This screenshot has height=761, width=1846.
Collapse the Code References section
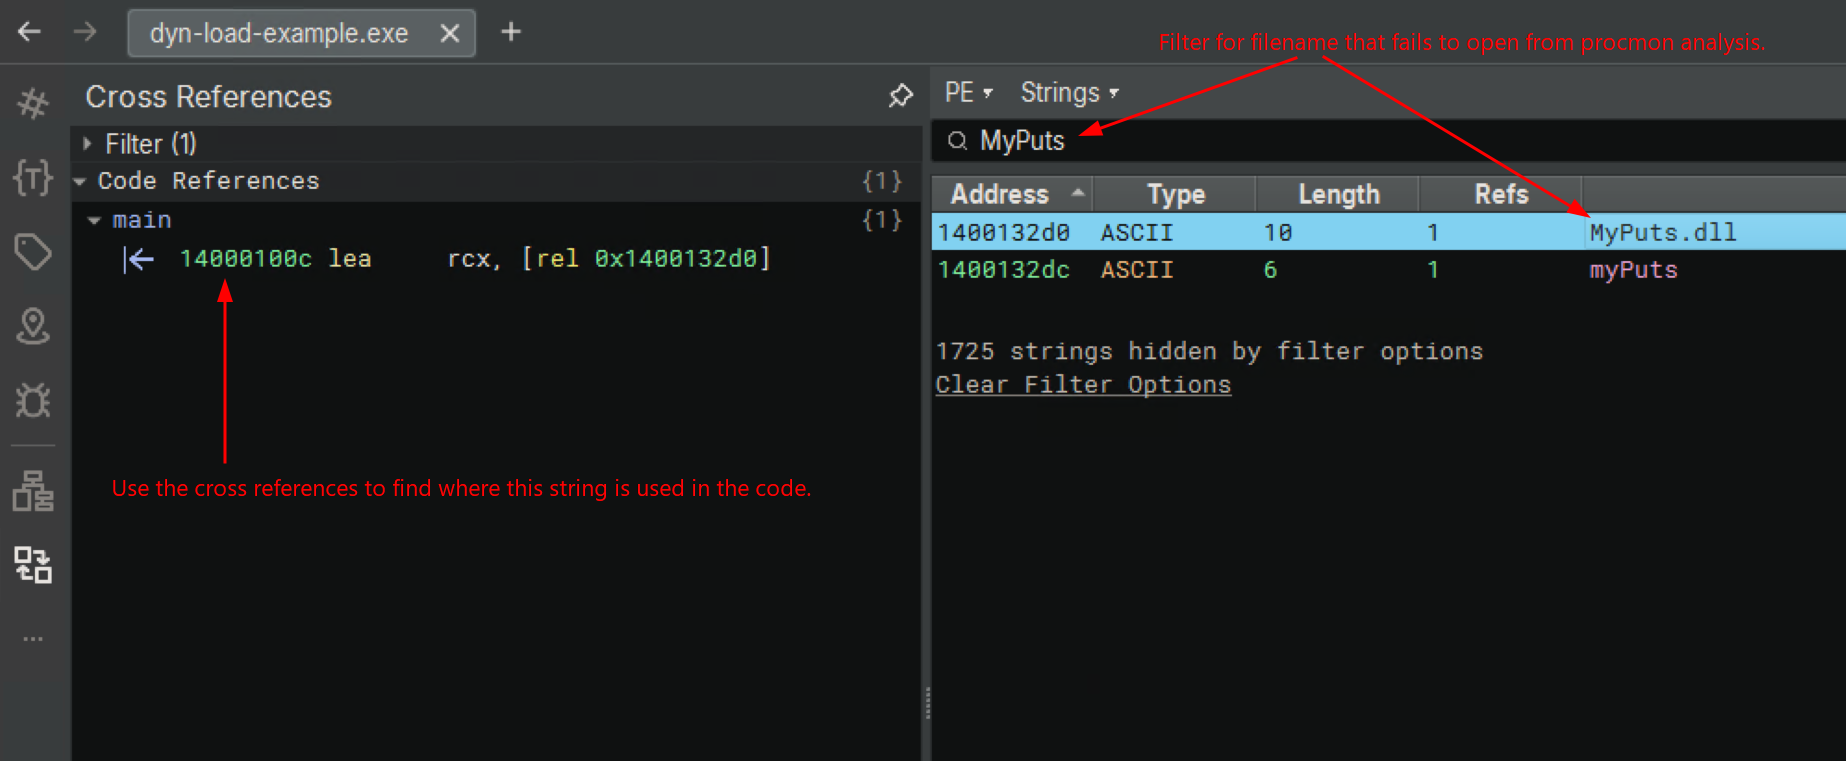80,182
